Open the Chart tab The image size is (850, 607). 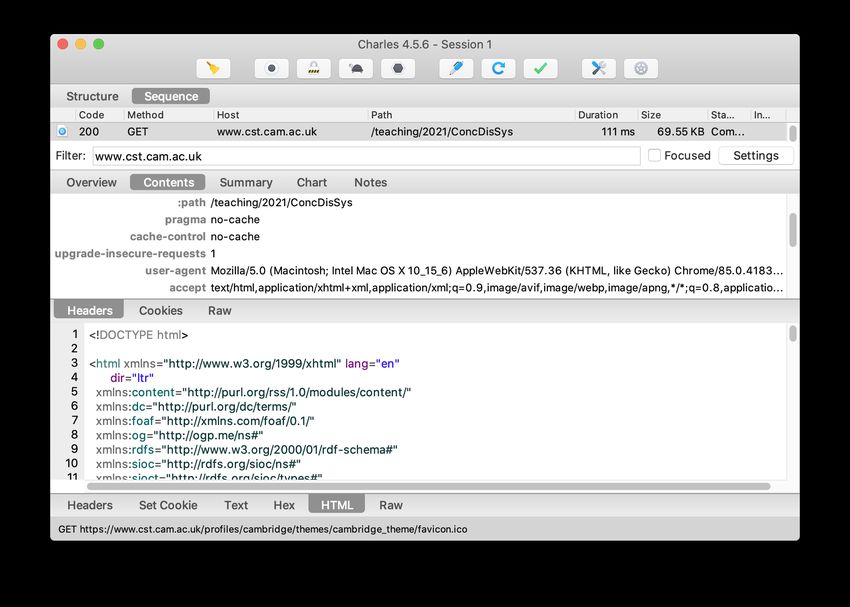(312, 183)
